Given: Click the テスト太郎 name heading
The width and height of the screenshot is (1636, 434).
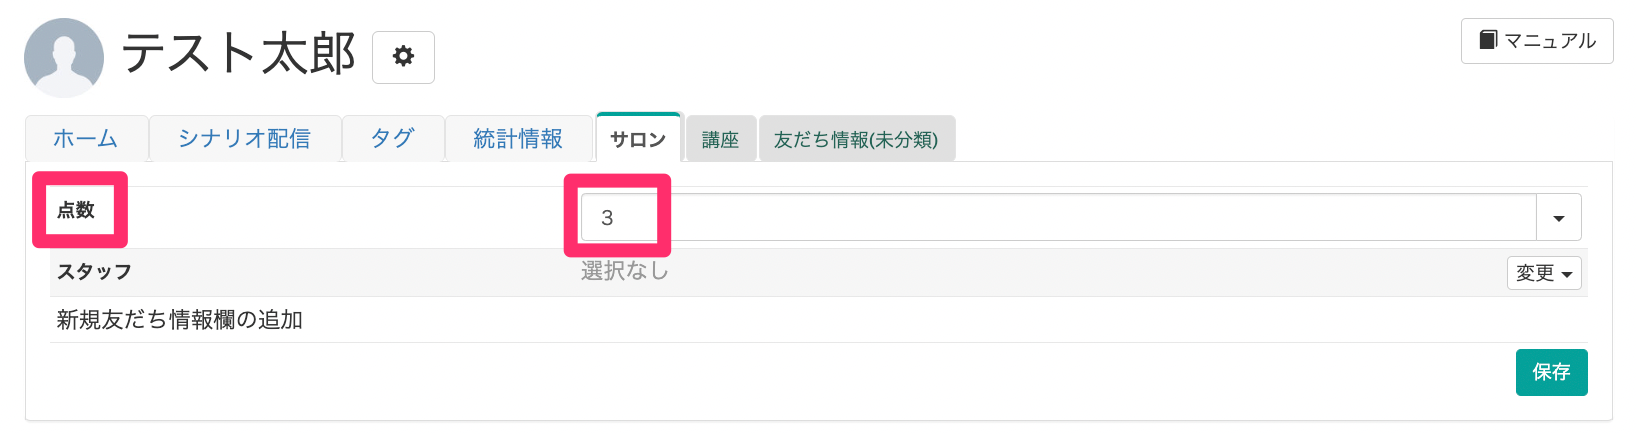Looking at the screenshot, I should (x=238, y=53).
